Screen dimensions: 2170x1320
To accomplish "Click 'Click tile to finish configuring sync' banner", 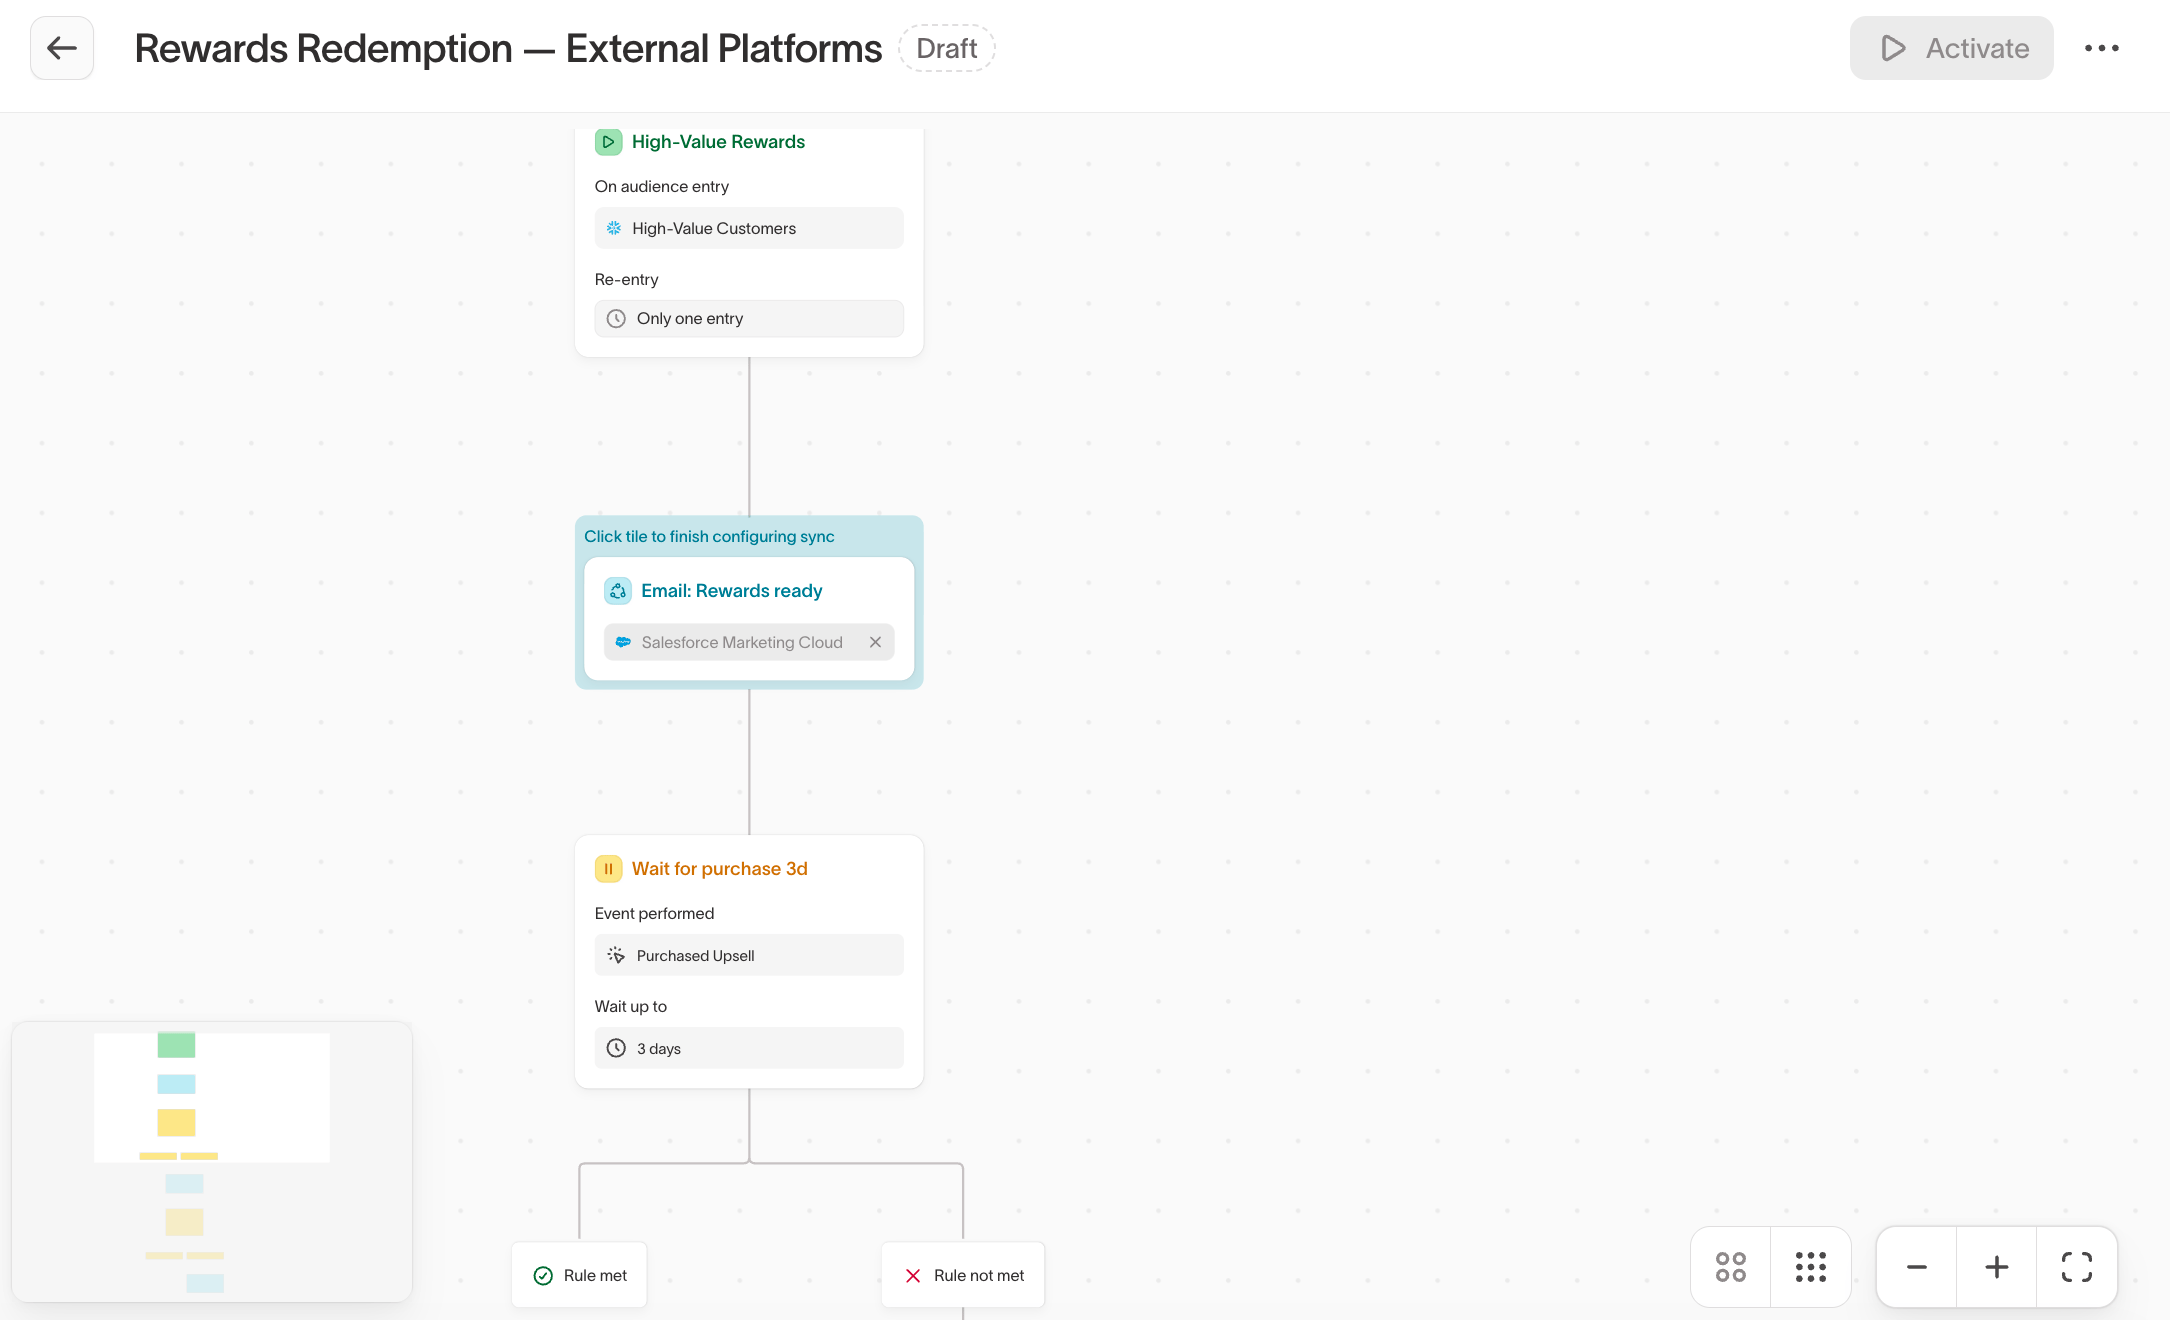I will (709, 536).
